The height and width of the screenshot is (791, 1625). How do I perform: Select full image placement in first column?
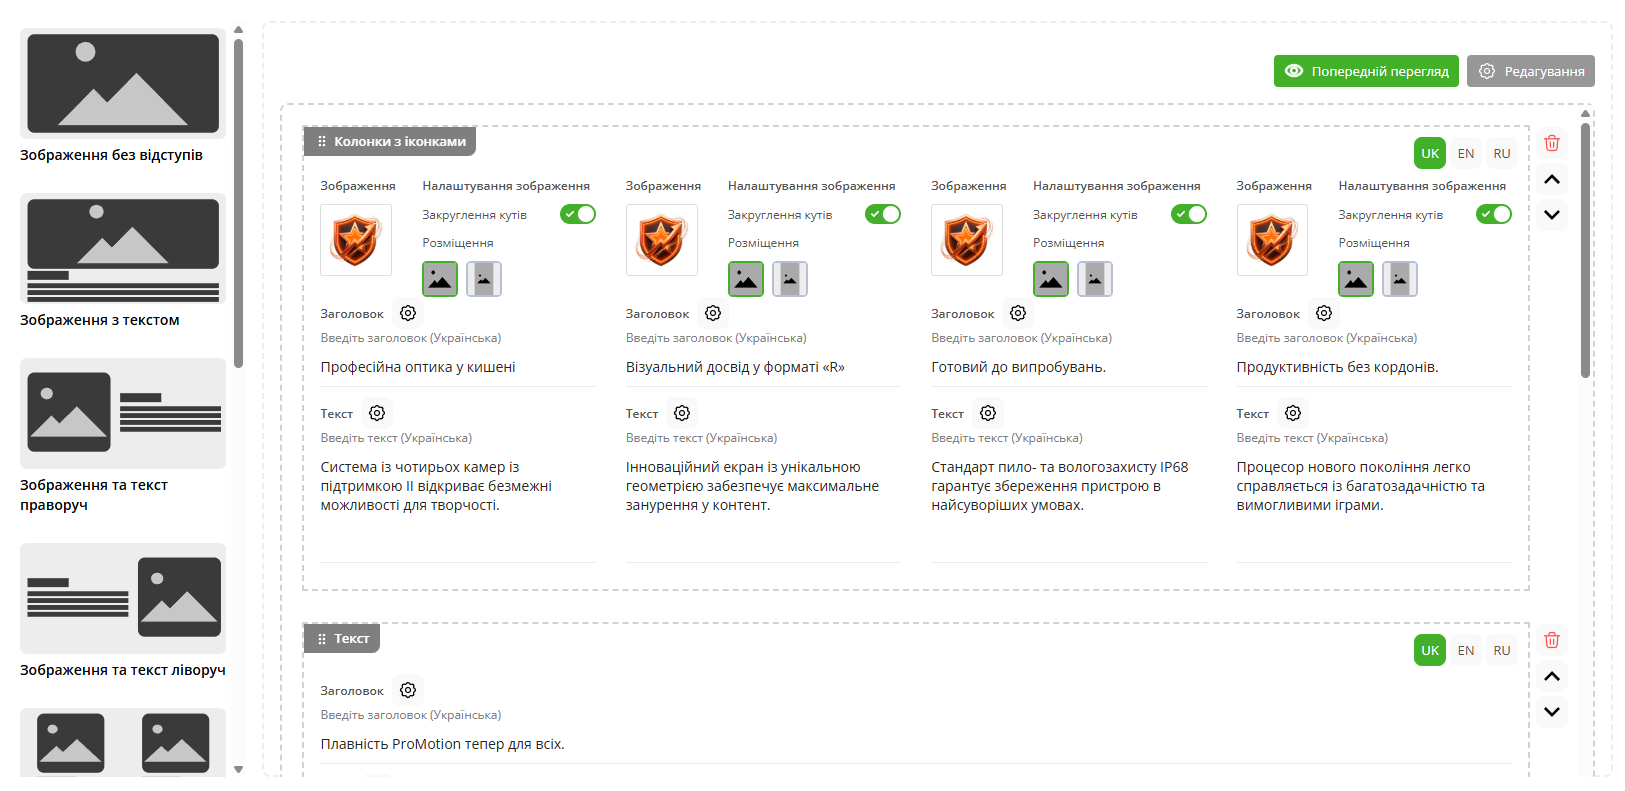pos(440,279)
